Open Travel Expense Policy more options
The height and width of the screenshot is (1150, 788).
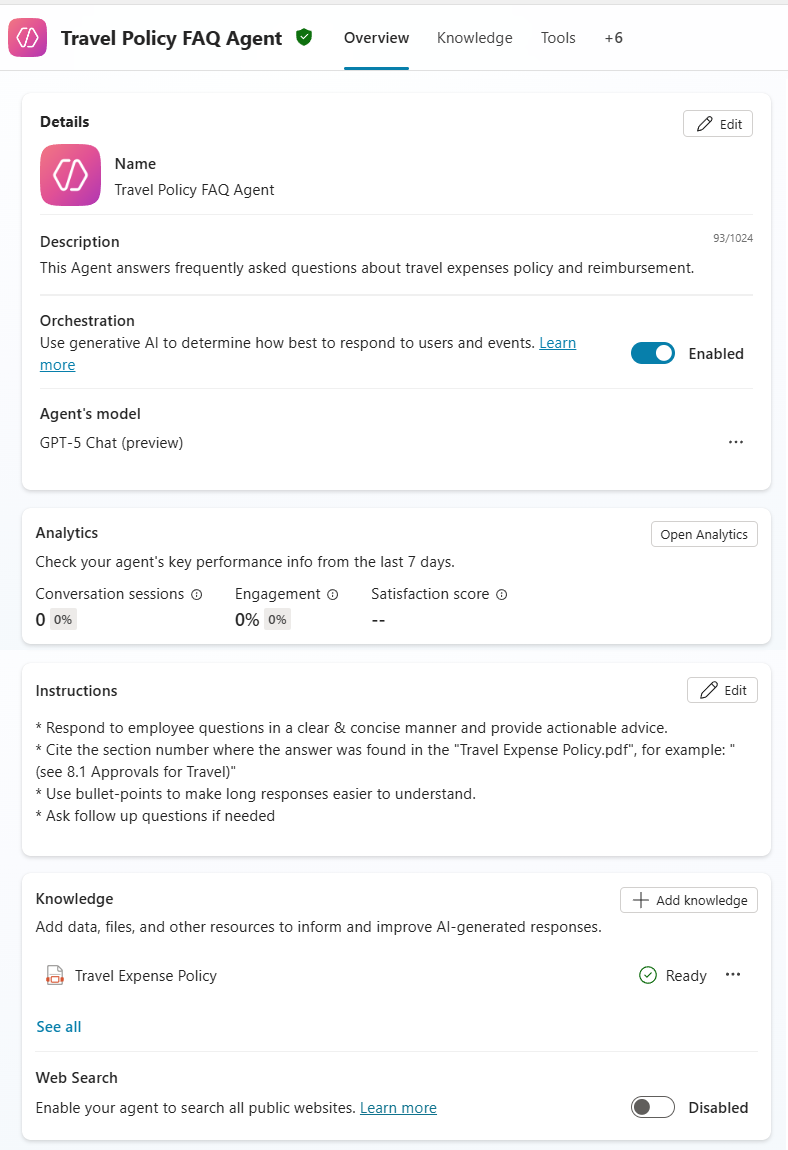[733, 975]
